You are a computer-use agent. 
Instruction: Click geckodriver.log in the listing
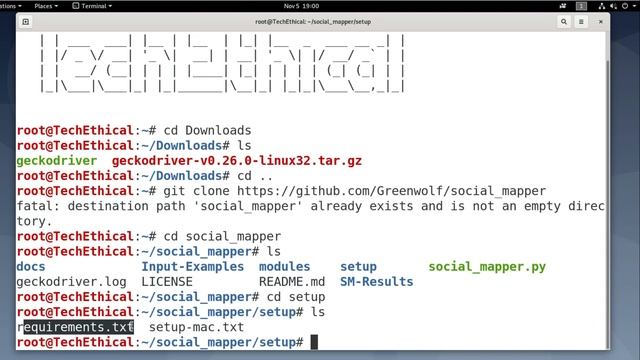tap(71, 282)
